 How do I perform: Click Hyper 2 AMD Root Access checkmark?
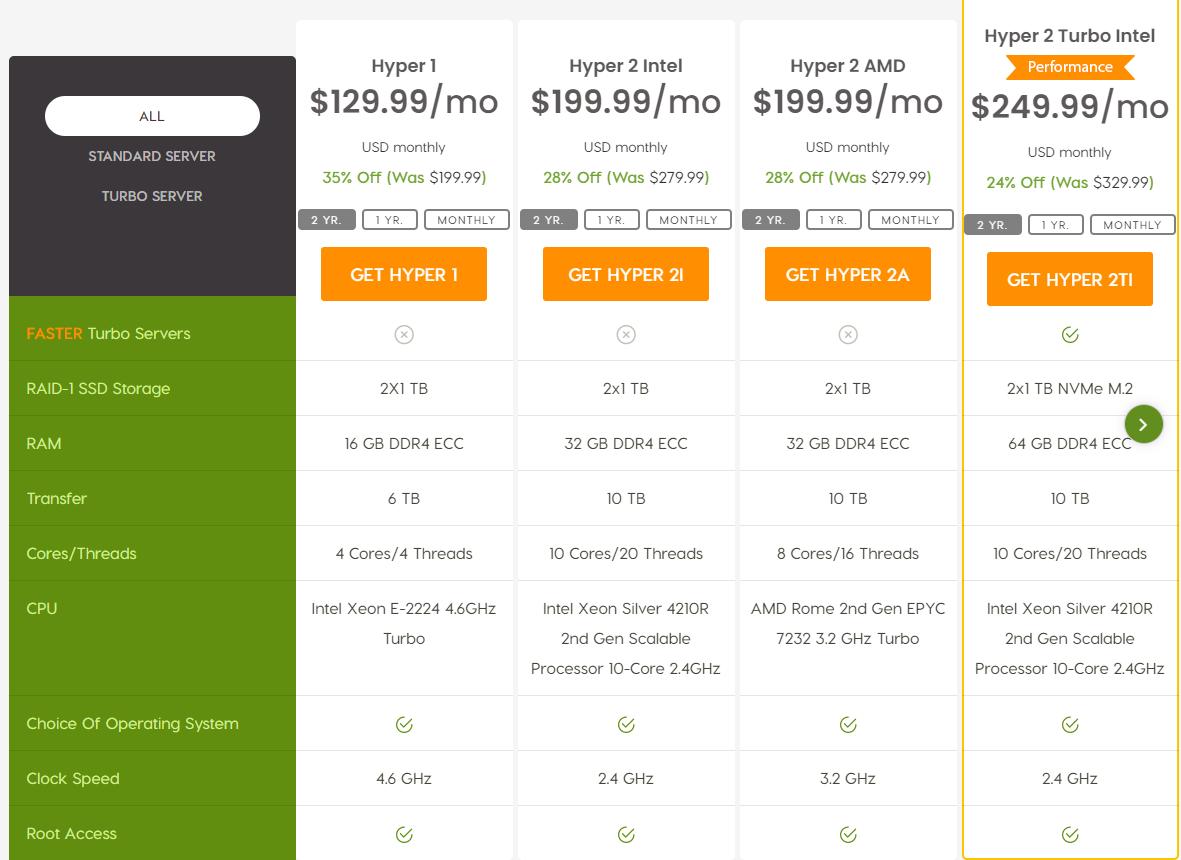pos(848,834)
